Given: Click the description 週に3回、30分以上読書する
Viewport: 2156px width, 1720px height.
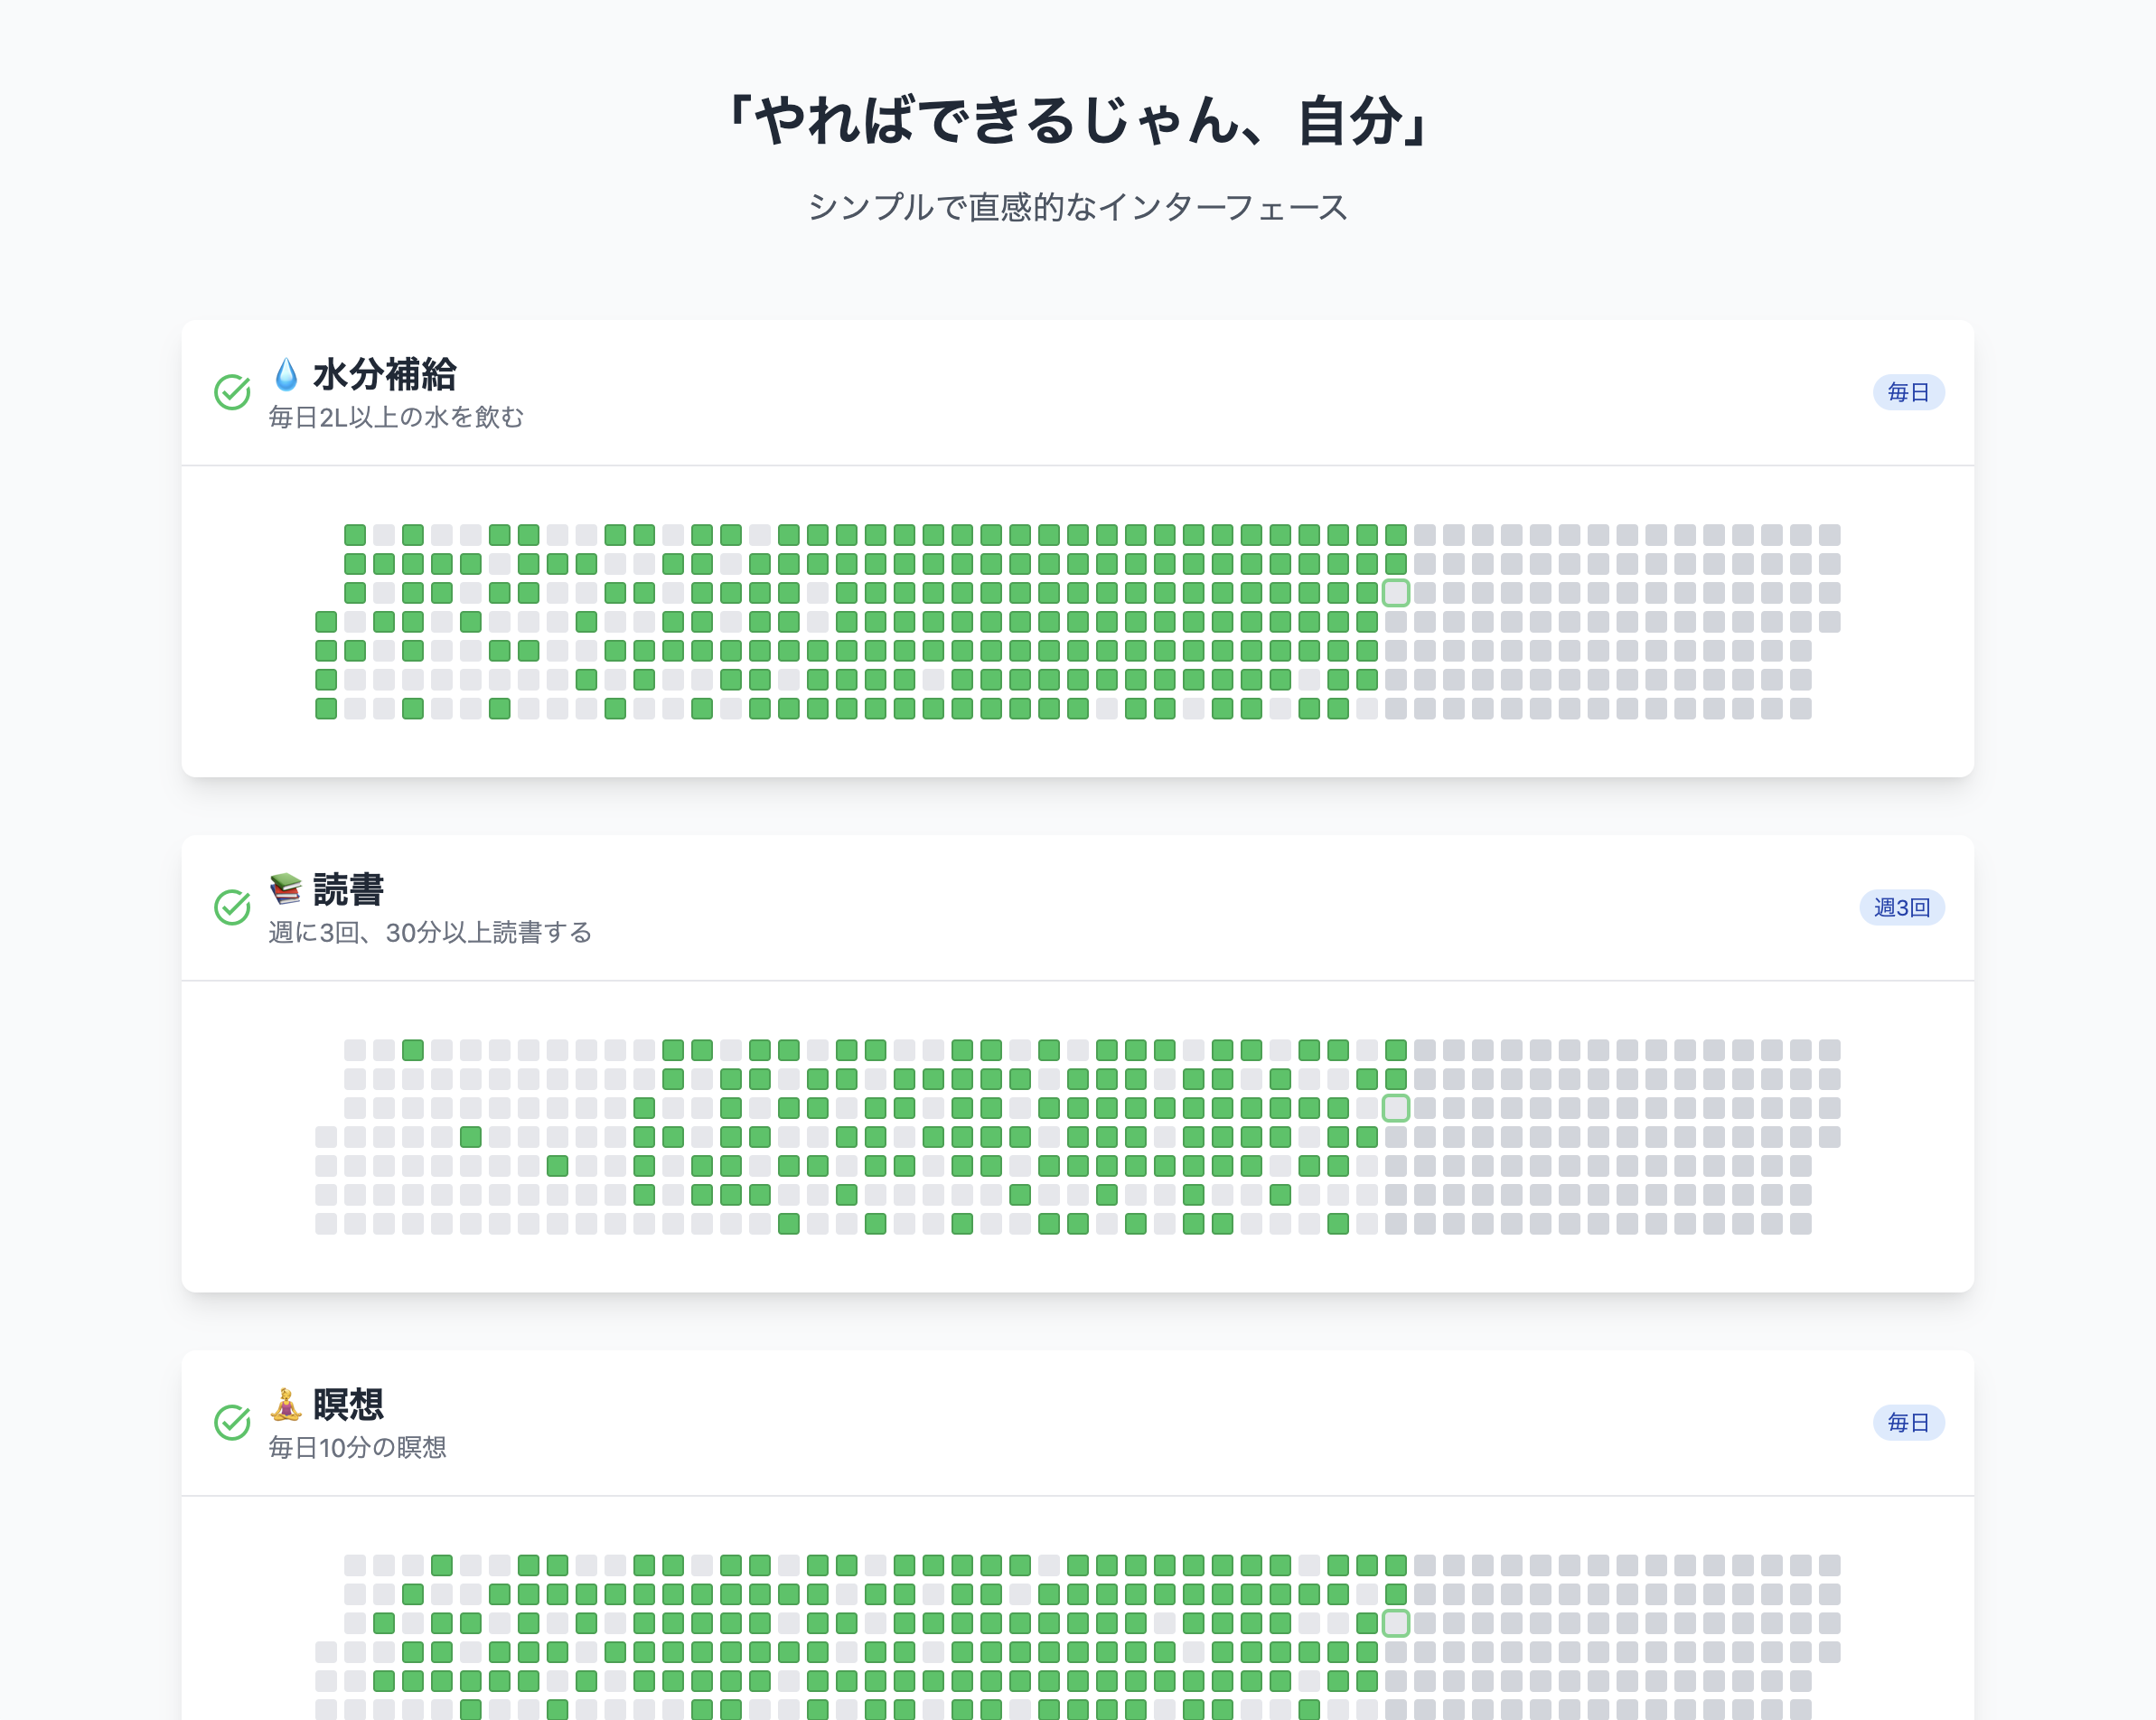Looking at the screenshot, I should (x=430, y=933).
